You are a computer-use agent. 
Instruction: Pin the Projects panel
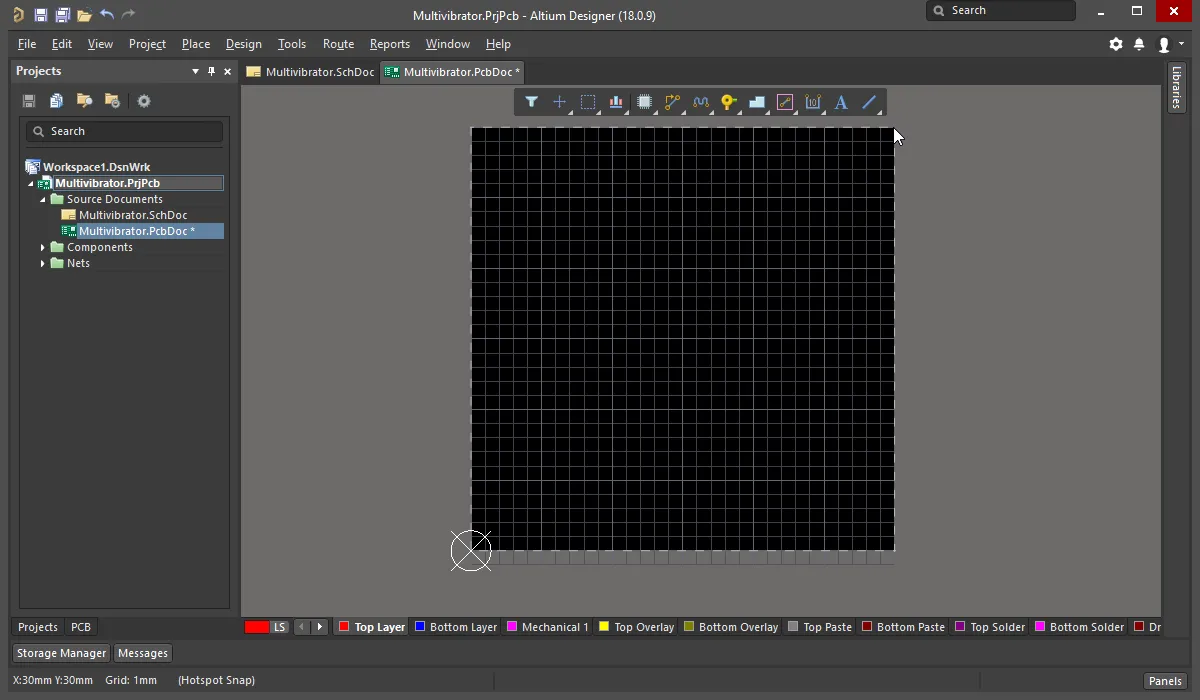[211, 71]
